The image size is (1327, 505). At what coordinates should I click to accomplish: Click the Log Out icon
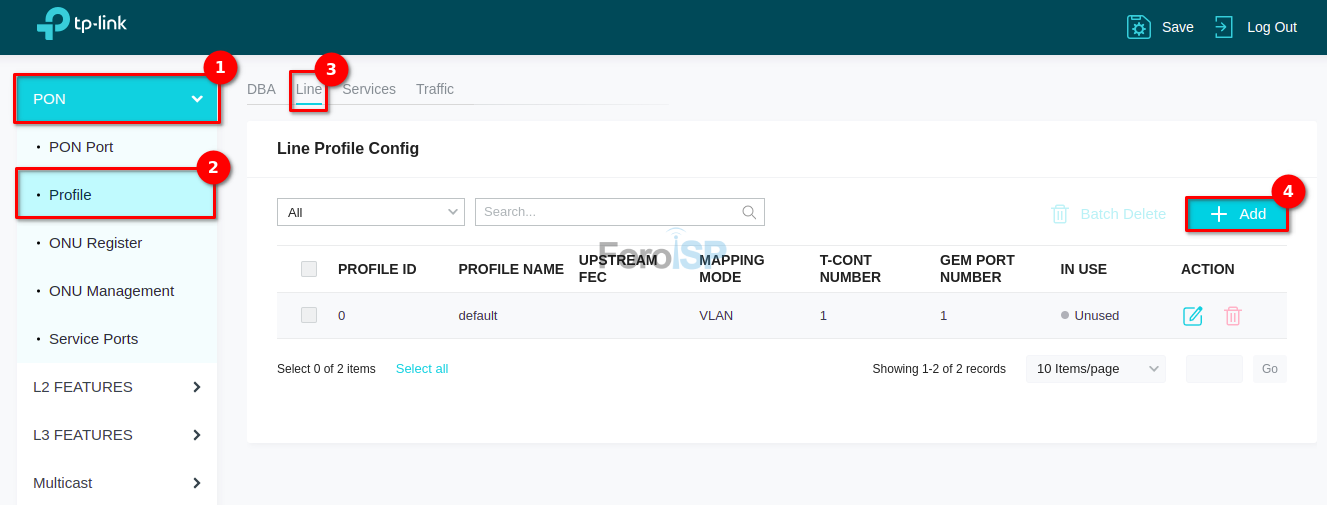tap(1224, 27)
